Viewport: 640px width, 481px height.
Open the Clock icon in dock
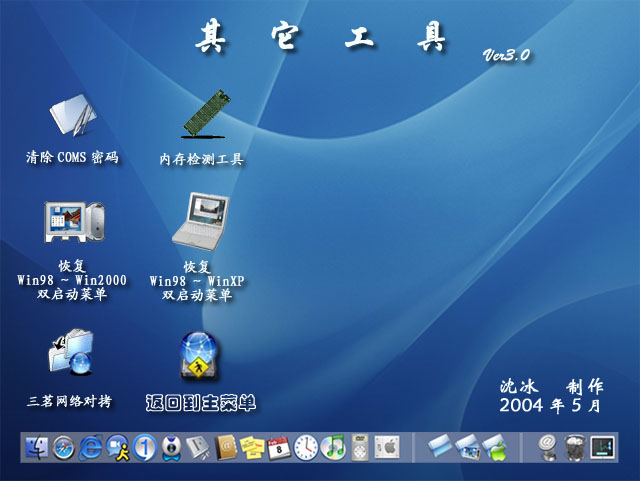pos(306,448)
